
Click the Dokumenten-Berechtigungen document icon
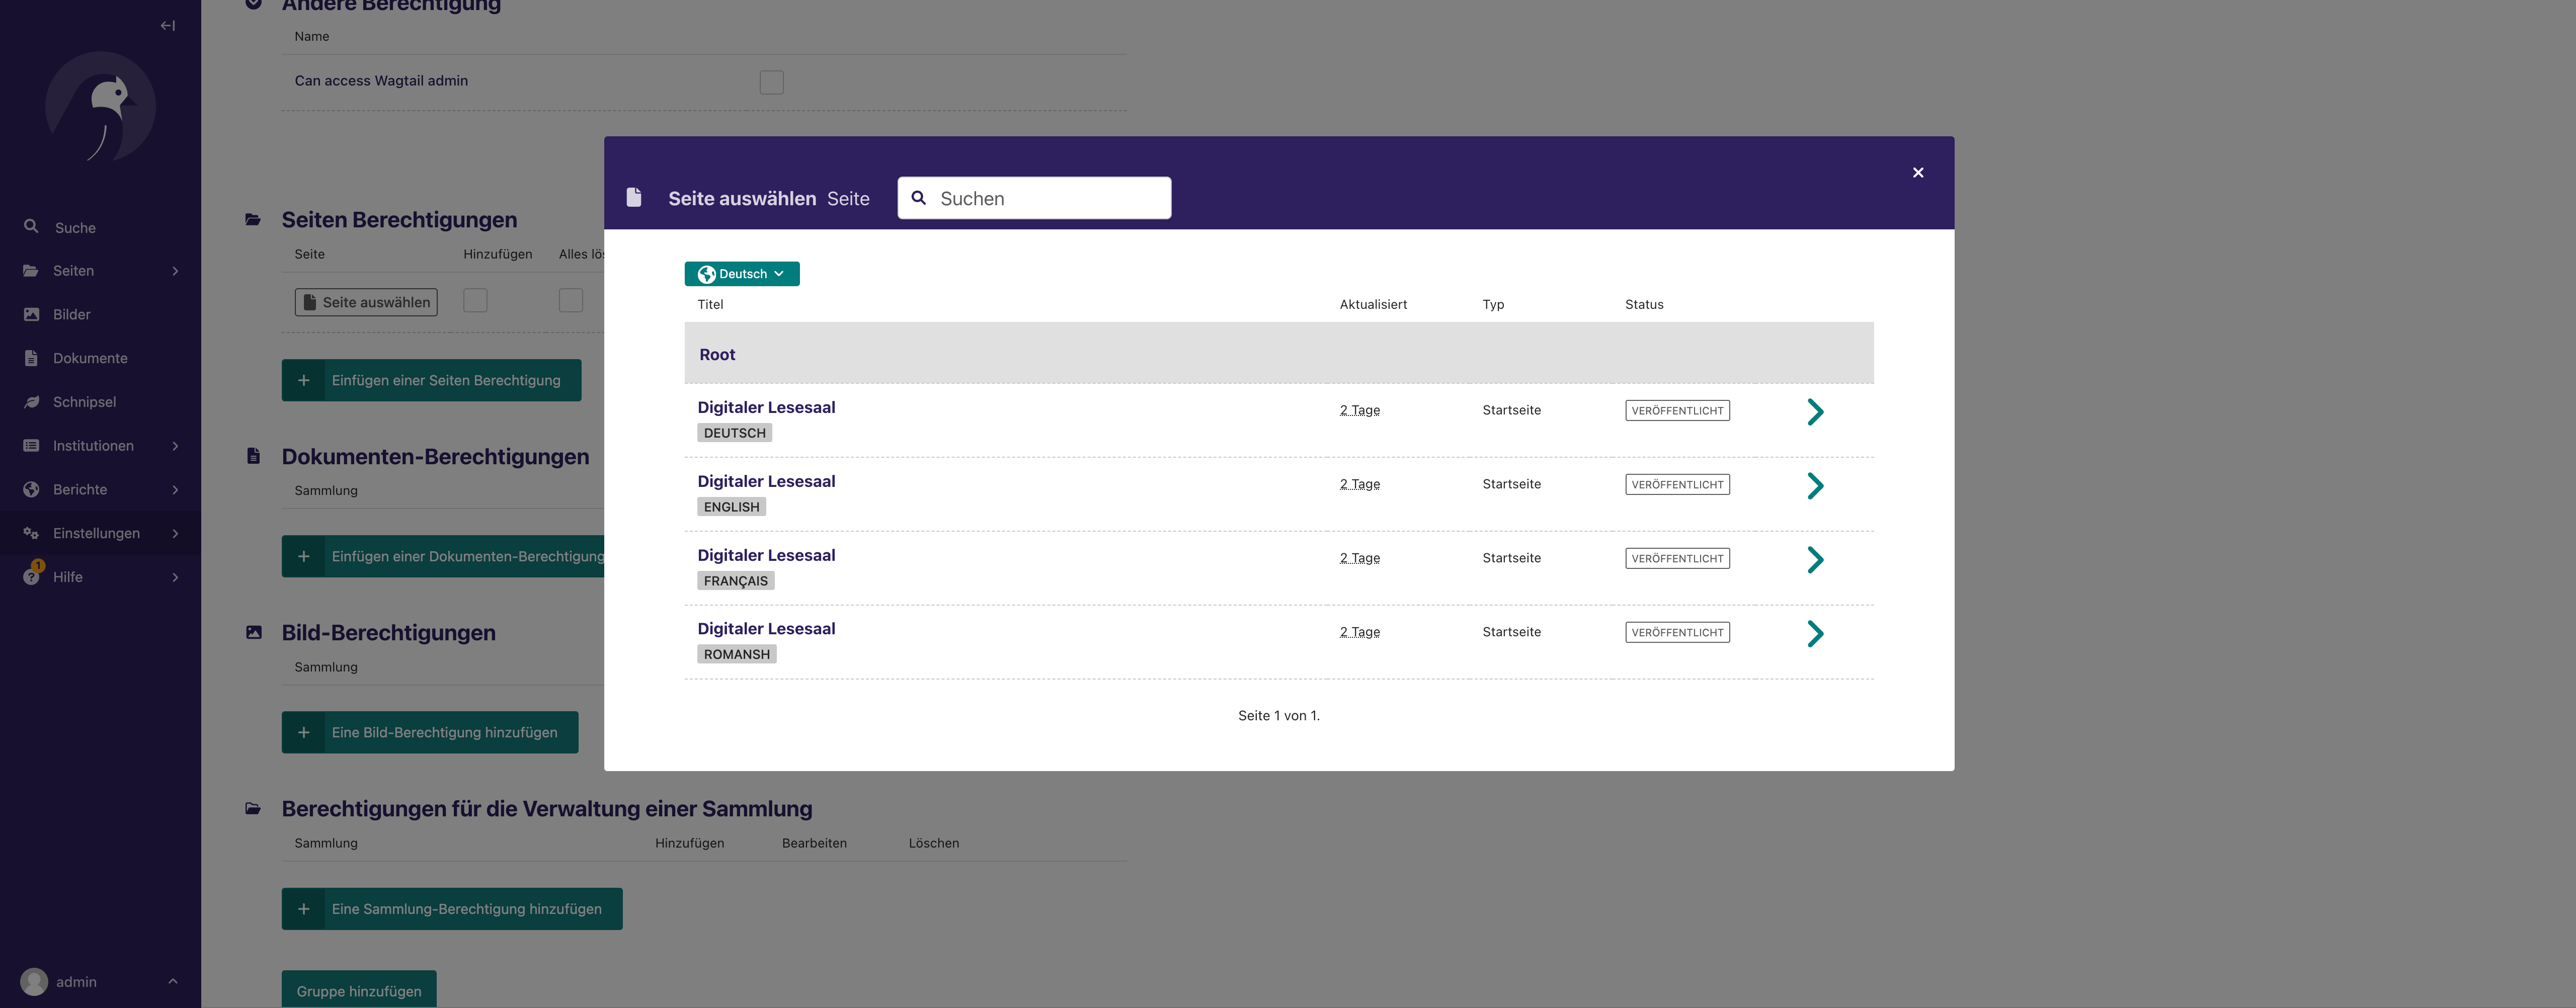pos(253,456)
